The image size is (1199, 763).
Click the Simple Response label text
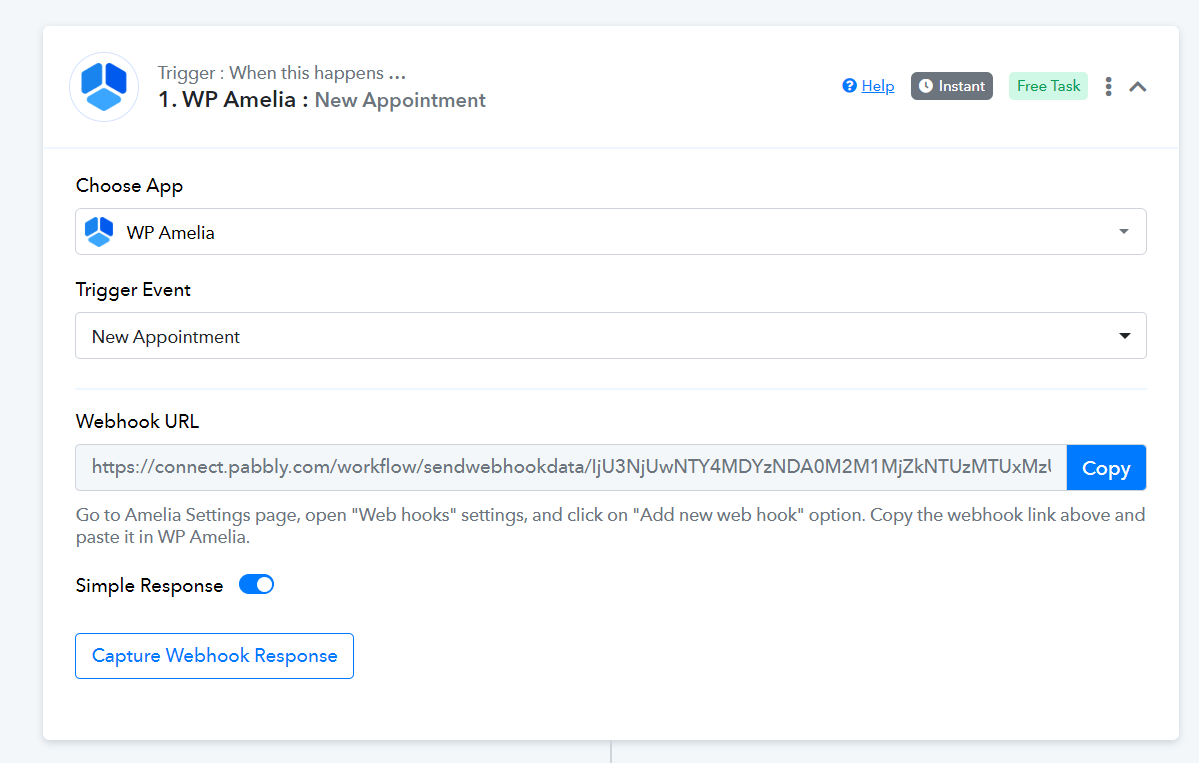tap(150, 586)
